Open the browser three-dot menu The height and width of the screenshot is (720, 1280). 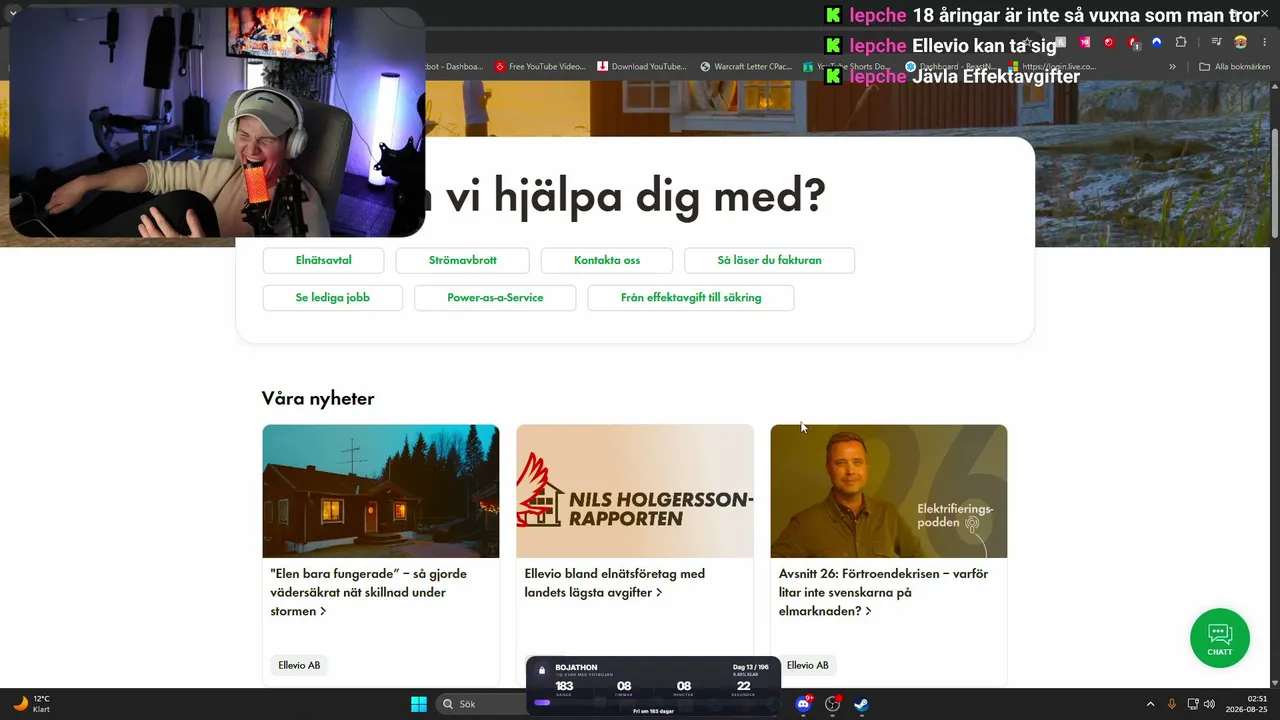[x=1263, y=42]
